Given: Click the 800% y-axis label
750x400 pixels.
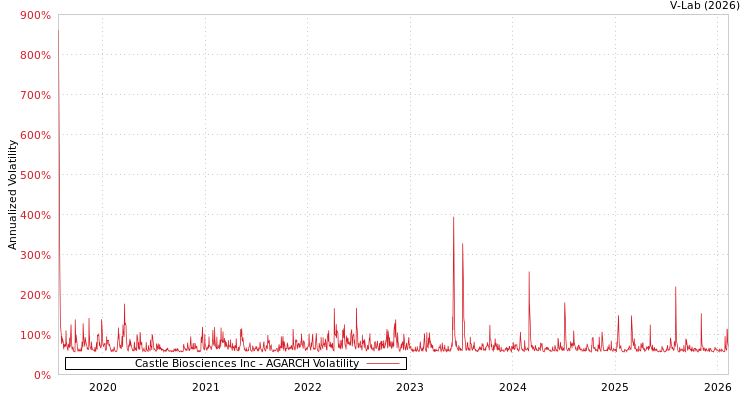Looking at the screenshot, I should [35, 56].
